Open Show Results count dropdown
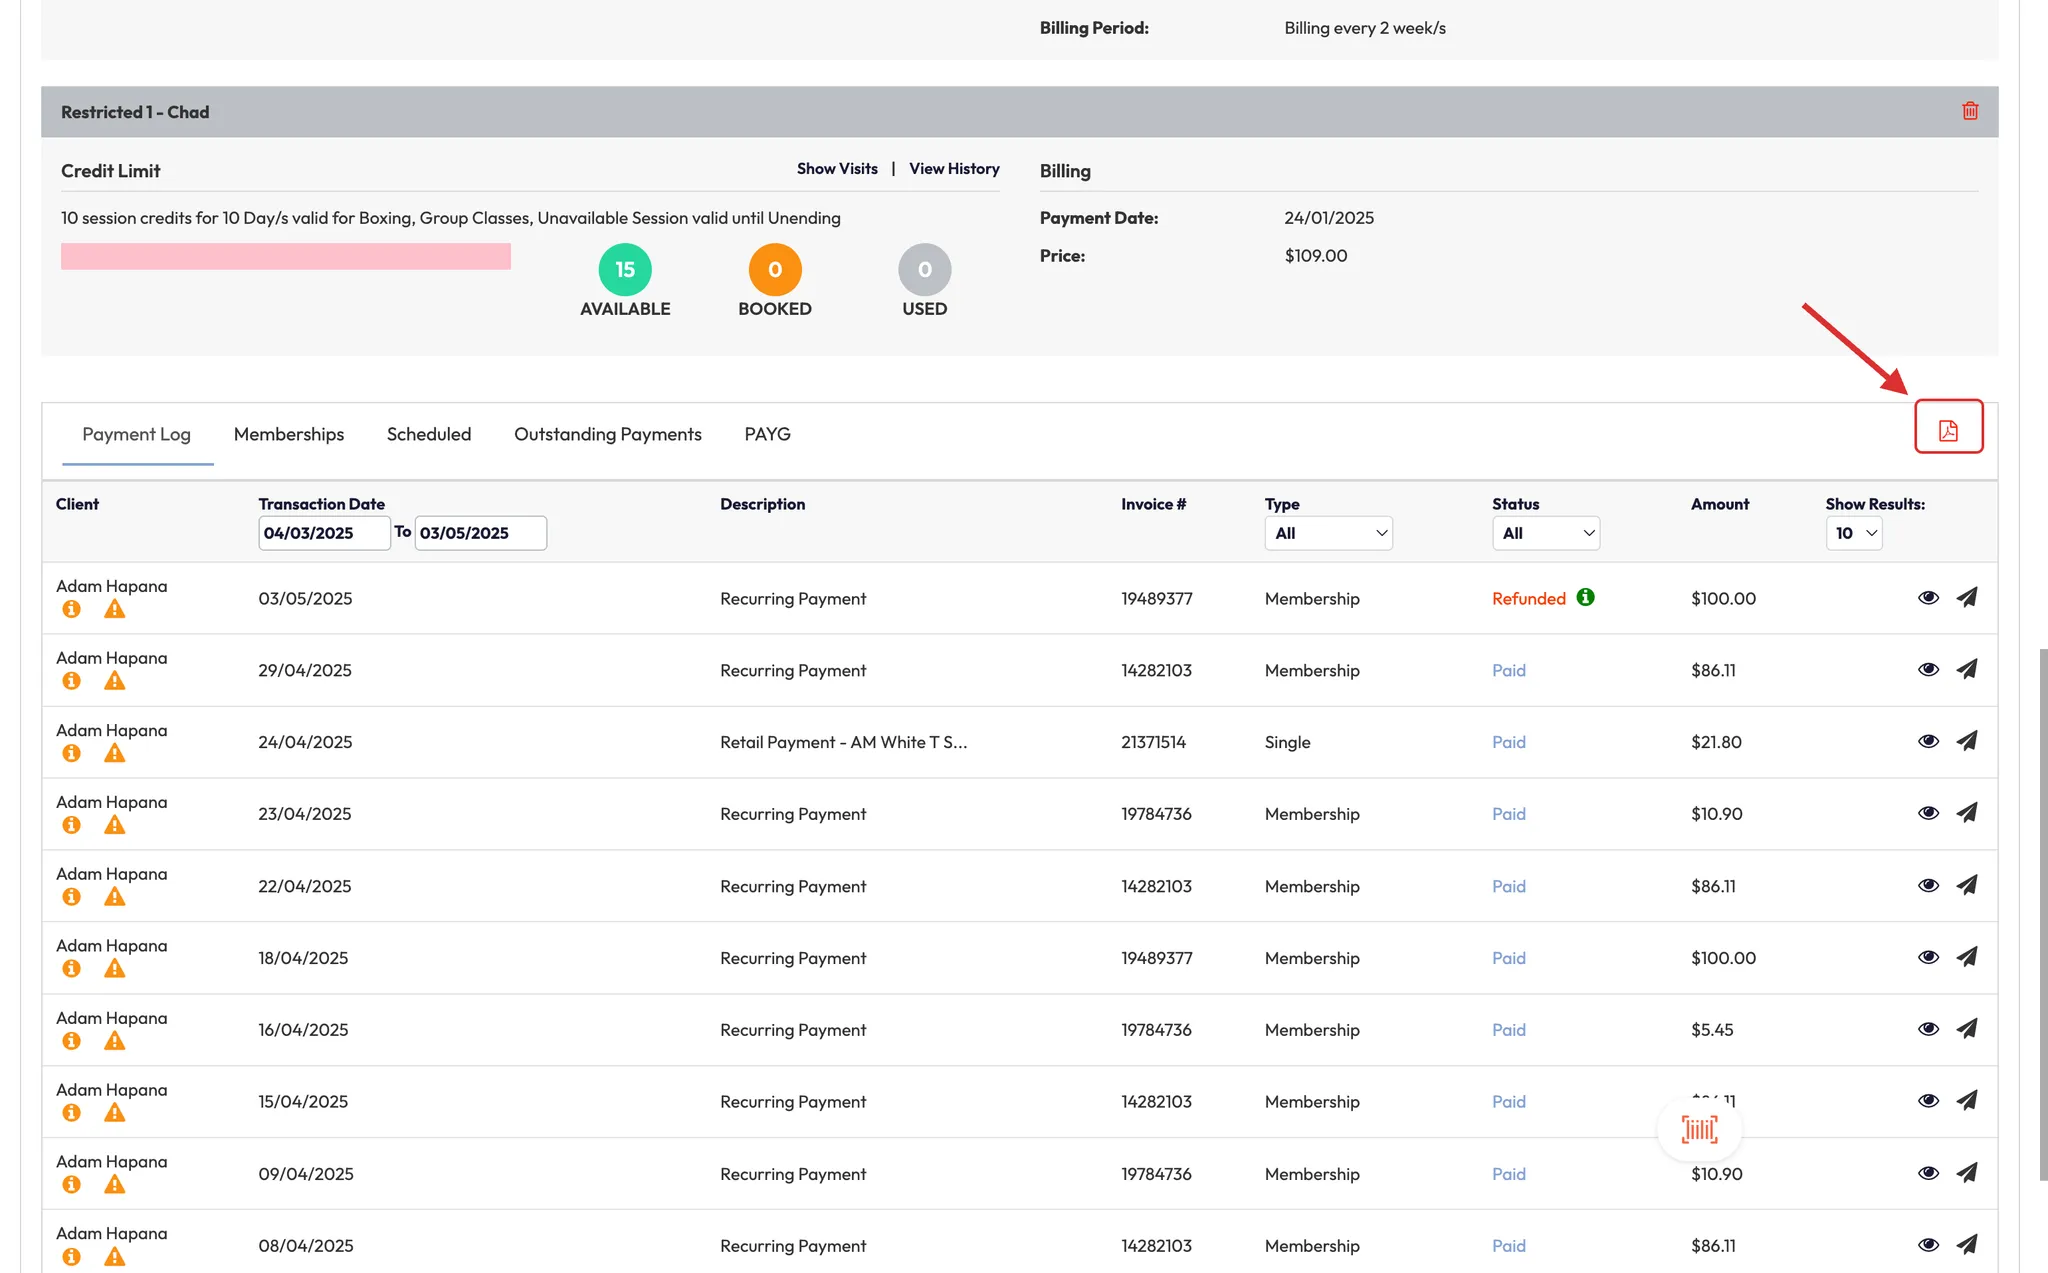This screenshot has height=1273, width=2048. (1854, 533)
